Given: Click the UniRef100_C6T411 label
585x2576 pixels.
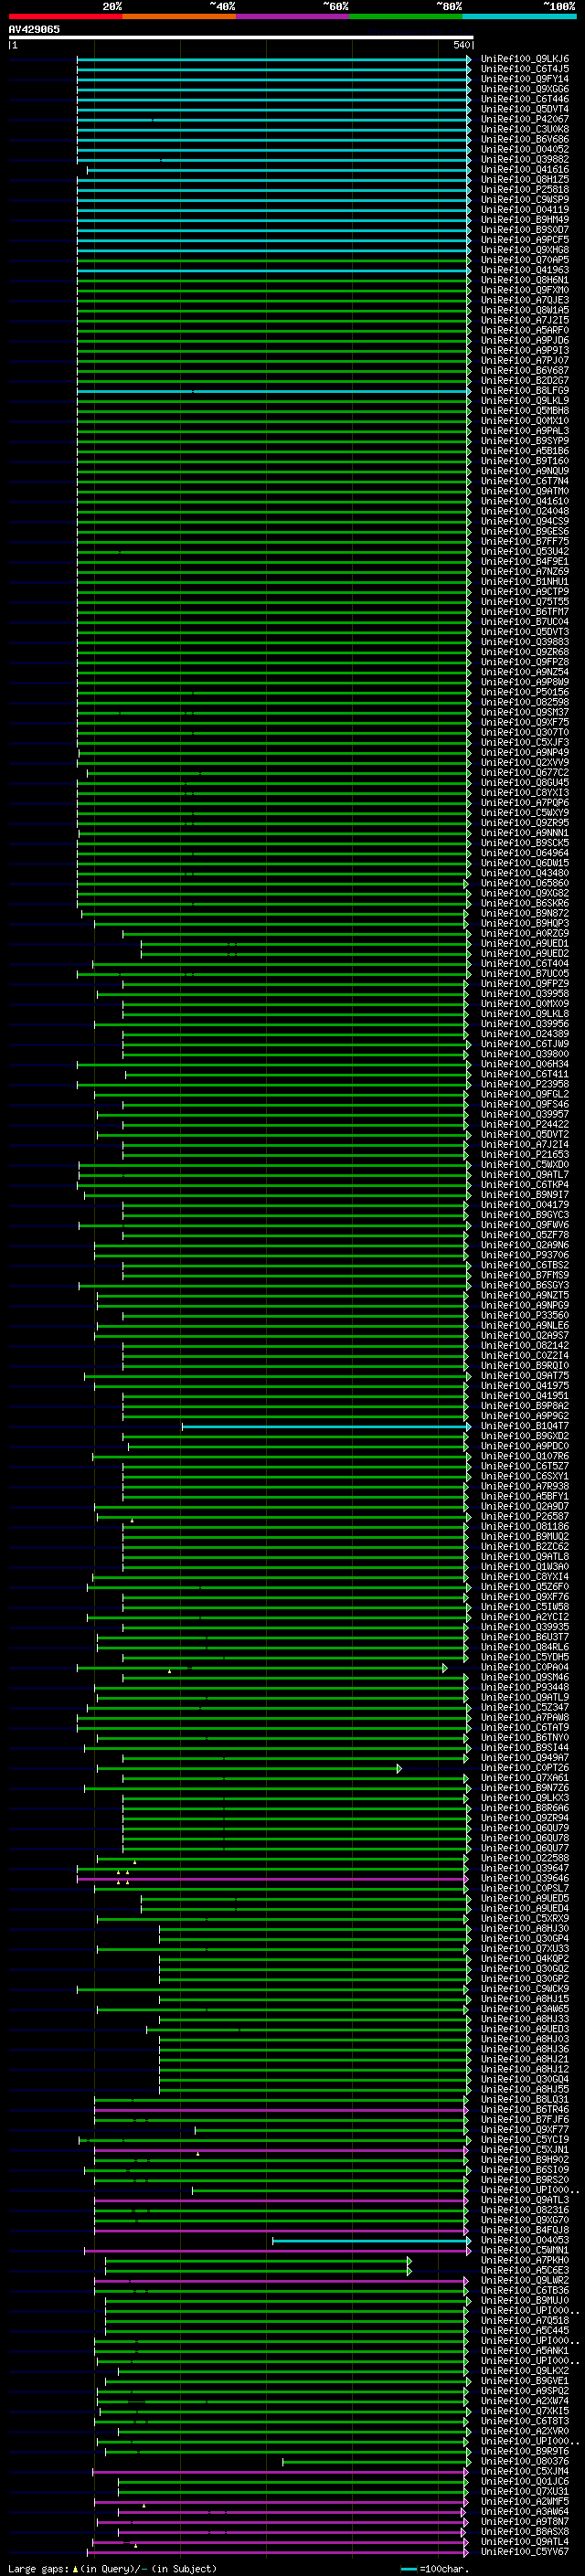Looking at the screenshot, I should click(x=525, y=1074).
